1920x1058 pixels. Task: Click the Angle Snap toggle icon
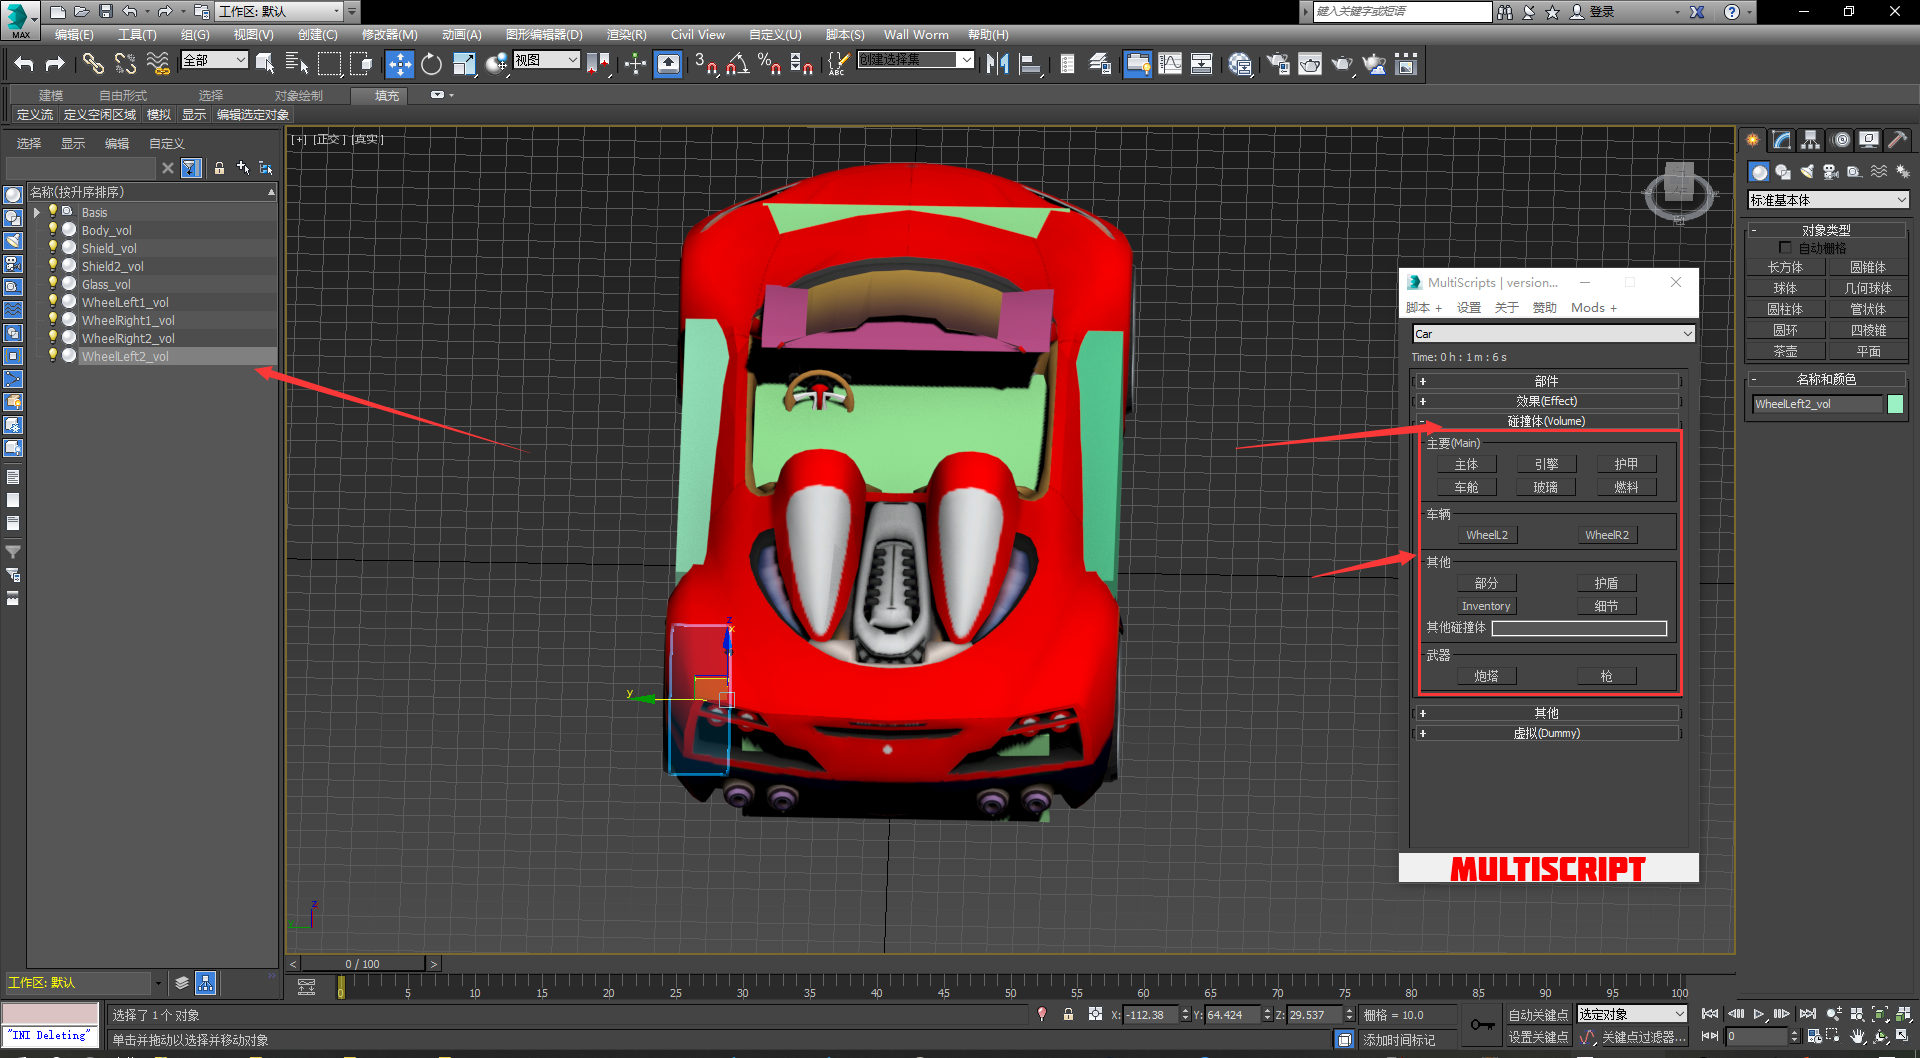737,64
